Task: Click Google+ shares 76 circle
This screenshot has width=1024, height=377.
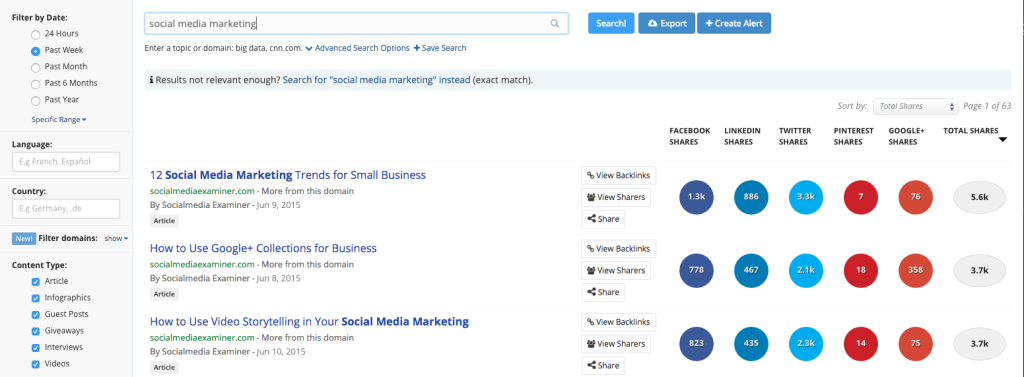Action: click(916, 197)
